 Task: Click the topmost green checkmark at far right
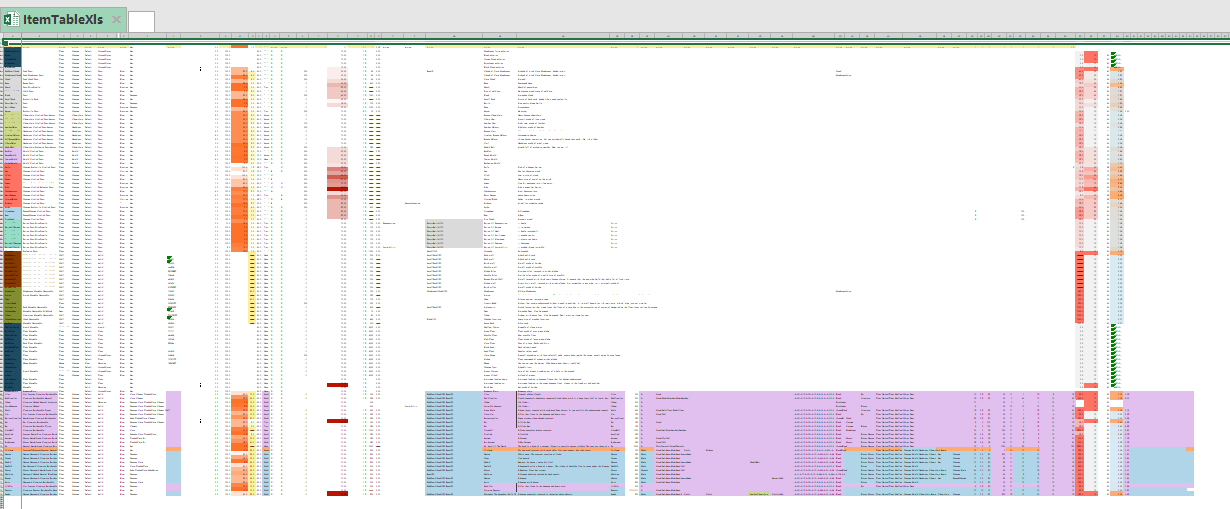1113,53
